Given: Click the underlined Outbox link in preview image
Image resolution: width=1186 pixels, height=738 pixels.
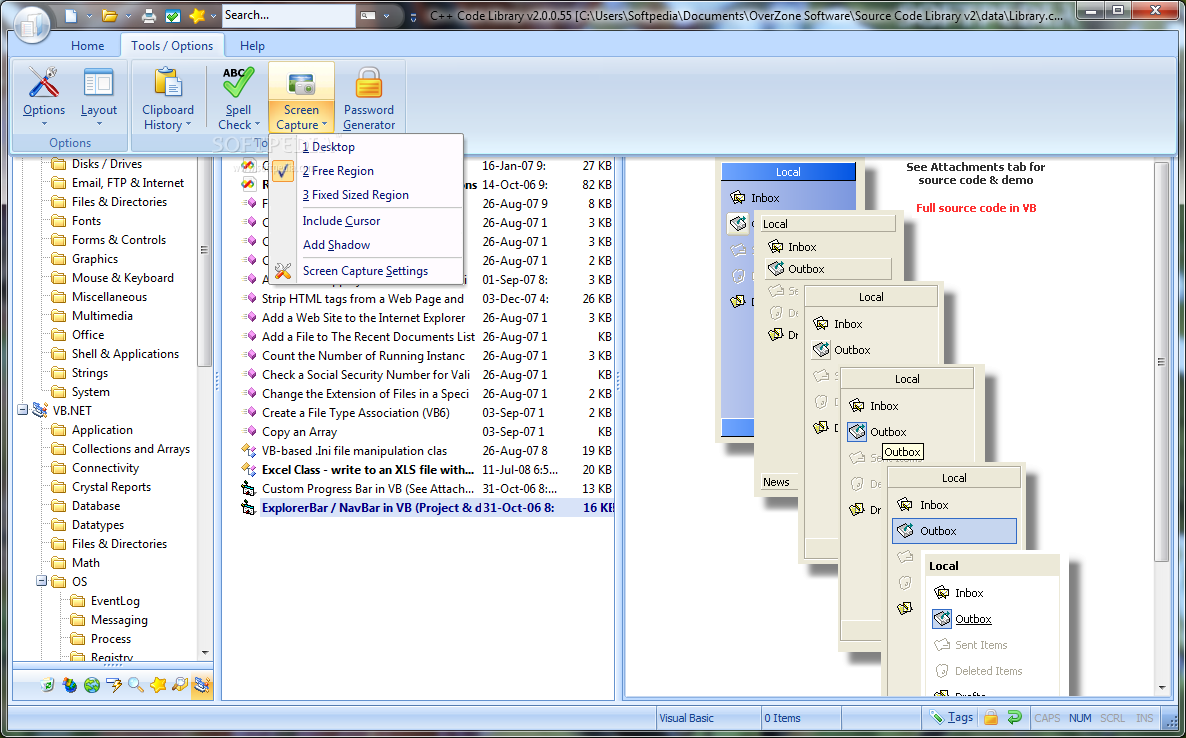Looking at the screenshot, I should click(x=973, y=619).
